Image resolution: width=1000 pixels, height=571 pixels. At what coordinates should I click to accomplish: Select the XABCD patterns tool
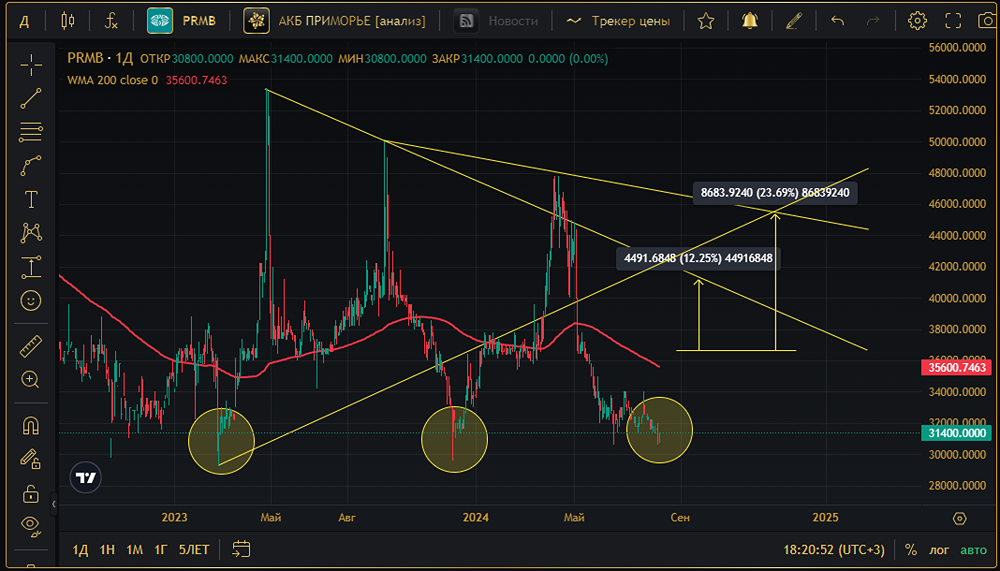[x=31, y=233]
